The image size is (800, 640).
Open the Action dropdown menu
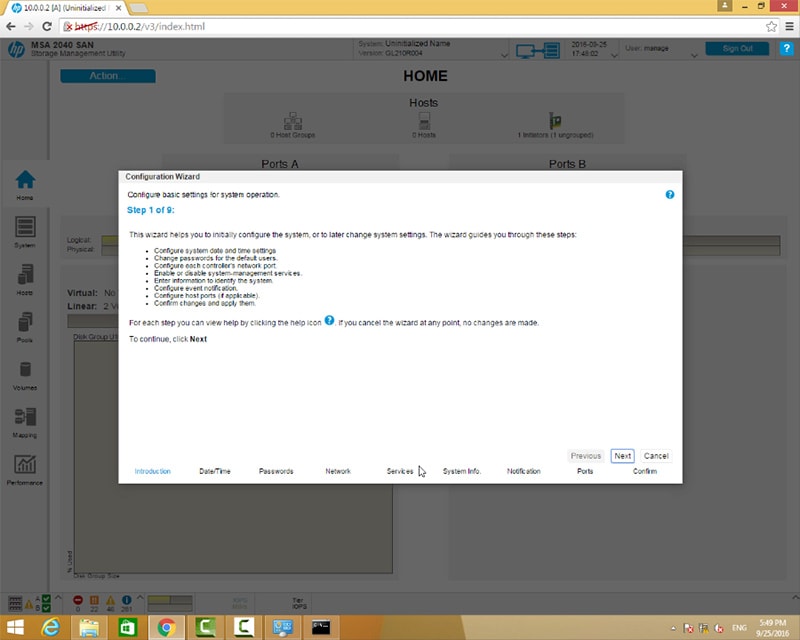click(108, 76)
